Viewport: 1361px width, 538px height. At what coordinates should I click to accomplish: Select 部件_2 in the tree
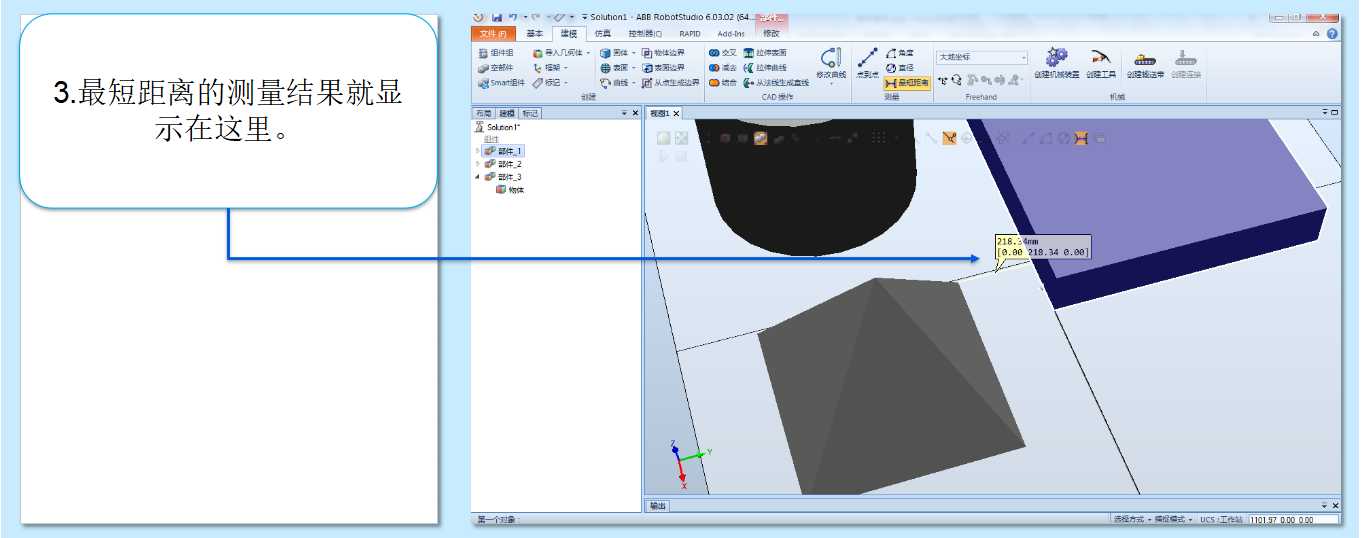(x=504, y=164)
